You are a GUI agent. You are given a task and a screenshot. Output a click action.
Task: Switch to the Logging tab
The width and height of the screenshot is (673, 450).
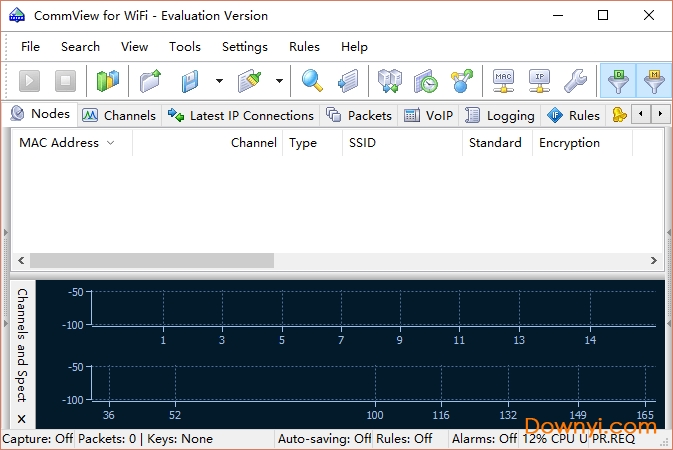point(500,116)
